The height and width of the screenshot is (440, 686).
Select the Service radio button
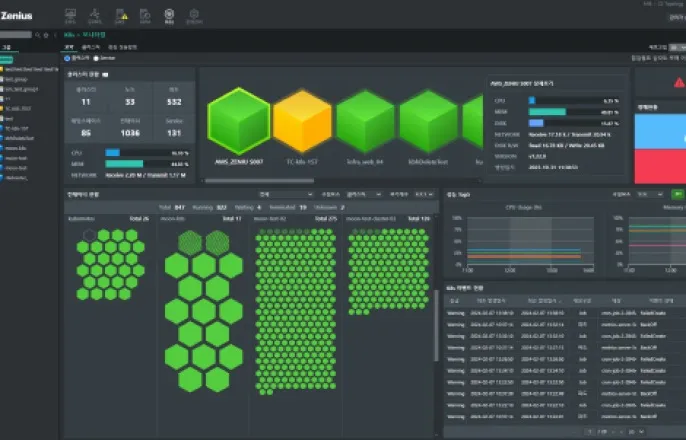coord(96,58)
